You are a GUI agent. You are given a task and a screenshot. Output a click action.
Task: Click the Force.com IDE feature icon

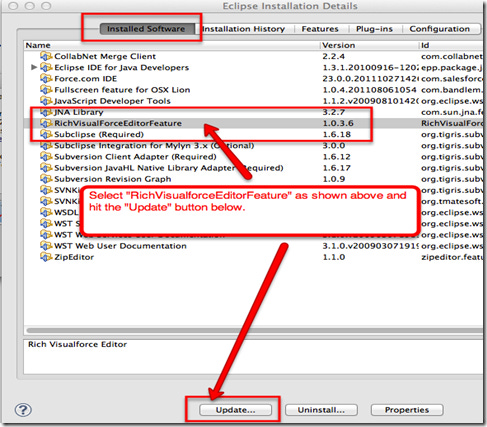click(x=46, y=79)
